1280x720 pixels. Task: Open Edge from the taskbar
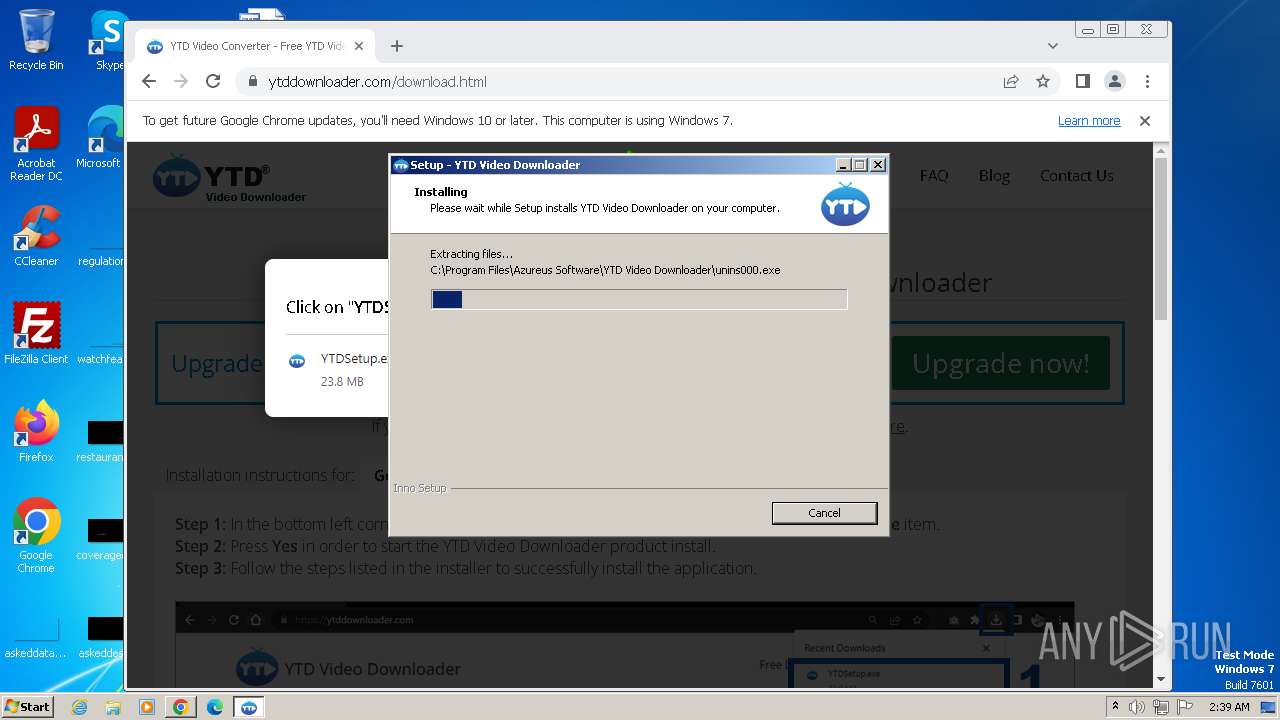[x=215, y=707]
